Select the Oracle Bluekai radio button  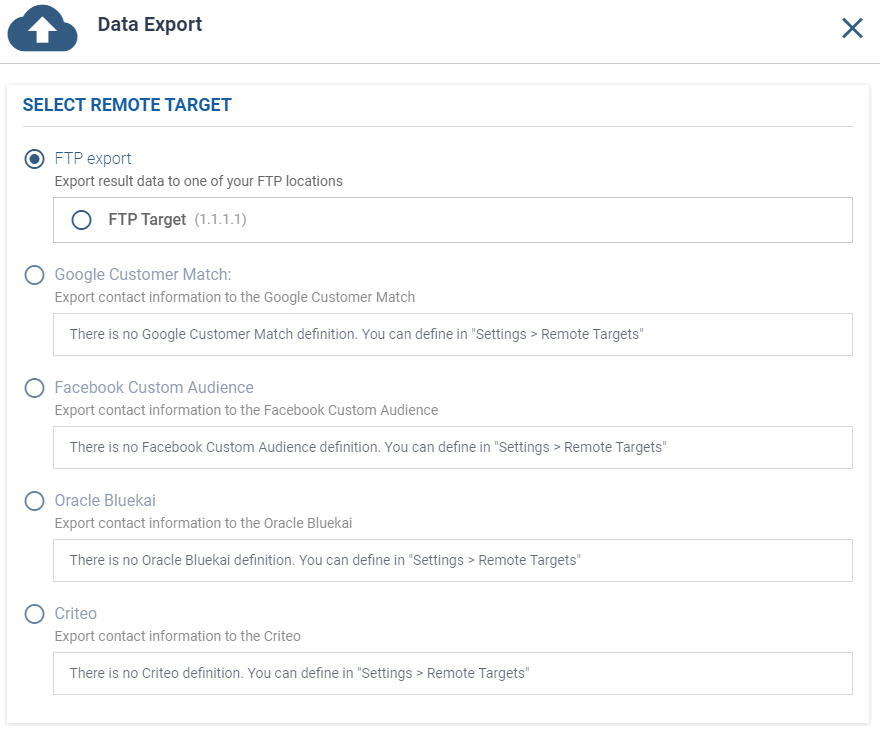click(35, 501)
